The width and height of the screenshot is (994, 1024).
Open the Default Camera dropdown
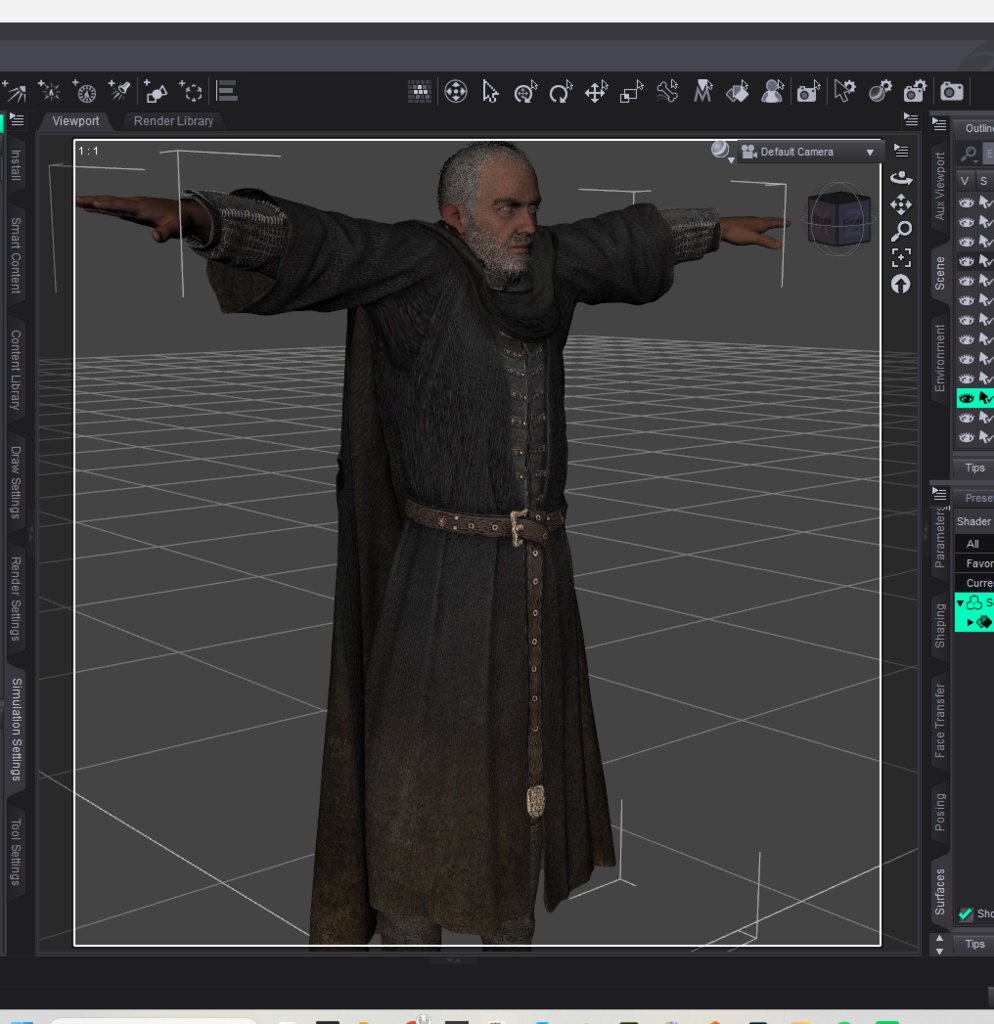(x=809, y=152)
